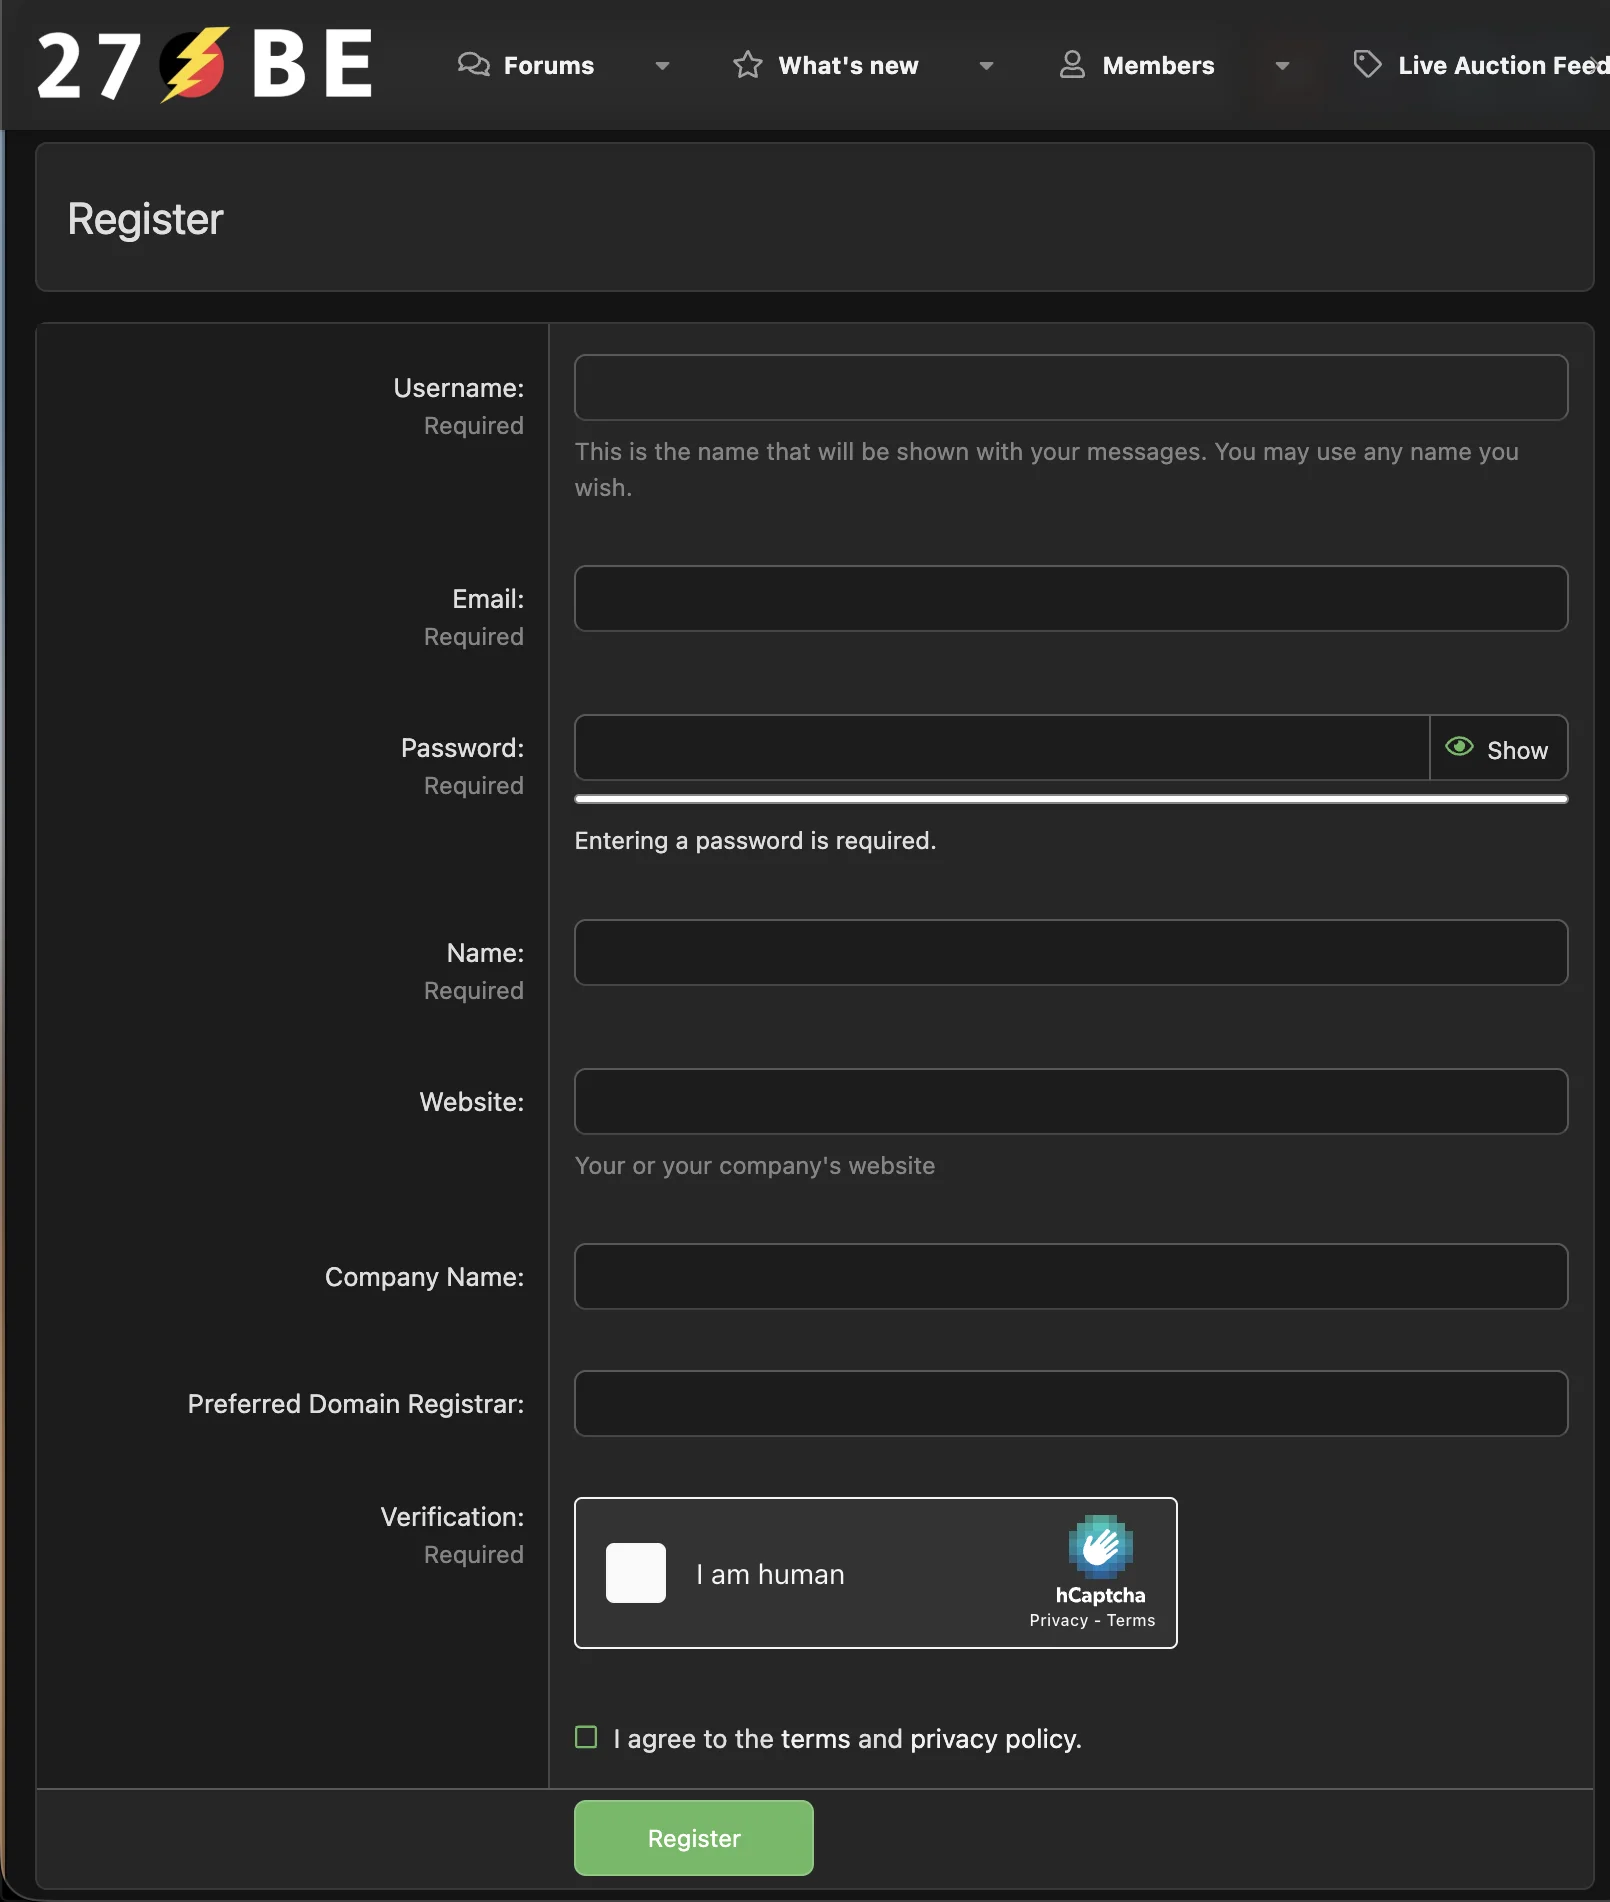Click the hCaptcha hand logo

coord(1100,1547)
